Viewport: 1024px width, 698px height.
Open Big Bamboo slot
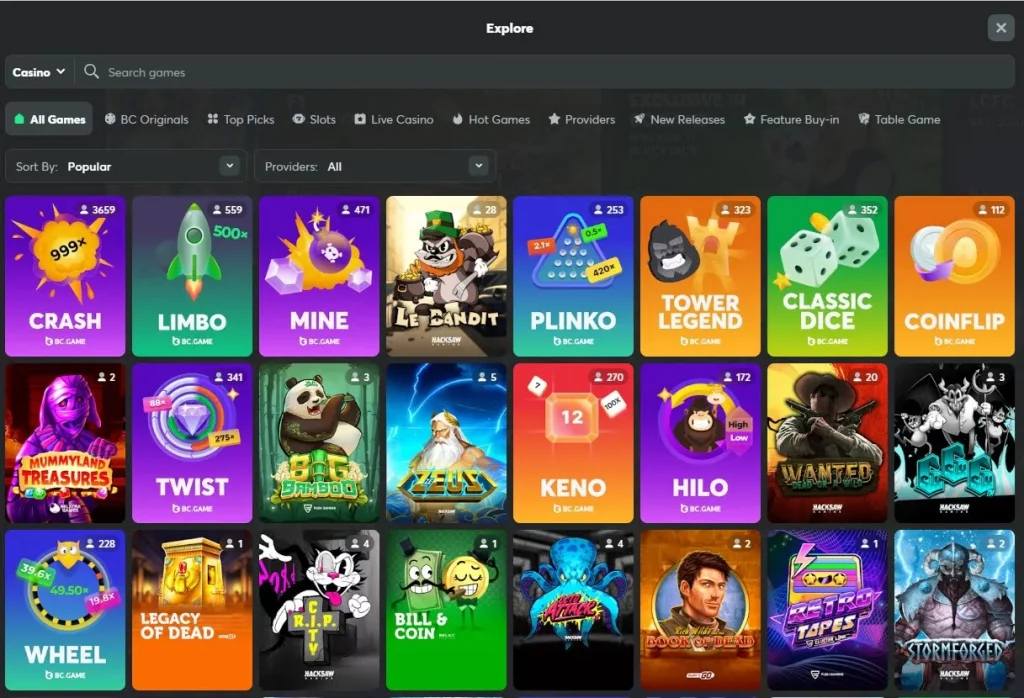319,443
